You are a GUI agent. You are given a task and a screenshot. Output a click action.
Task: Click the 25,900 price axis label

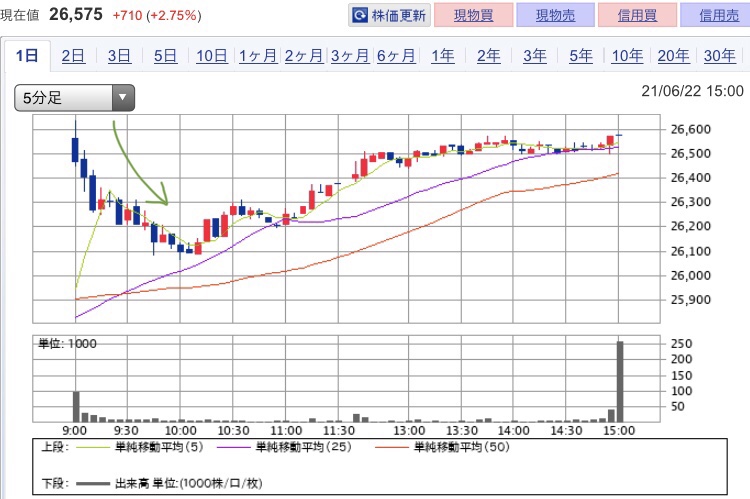click(691, 300)
